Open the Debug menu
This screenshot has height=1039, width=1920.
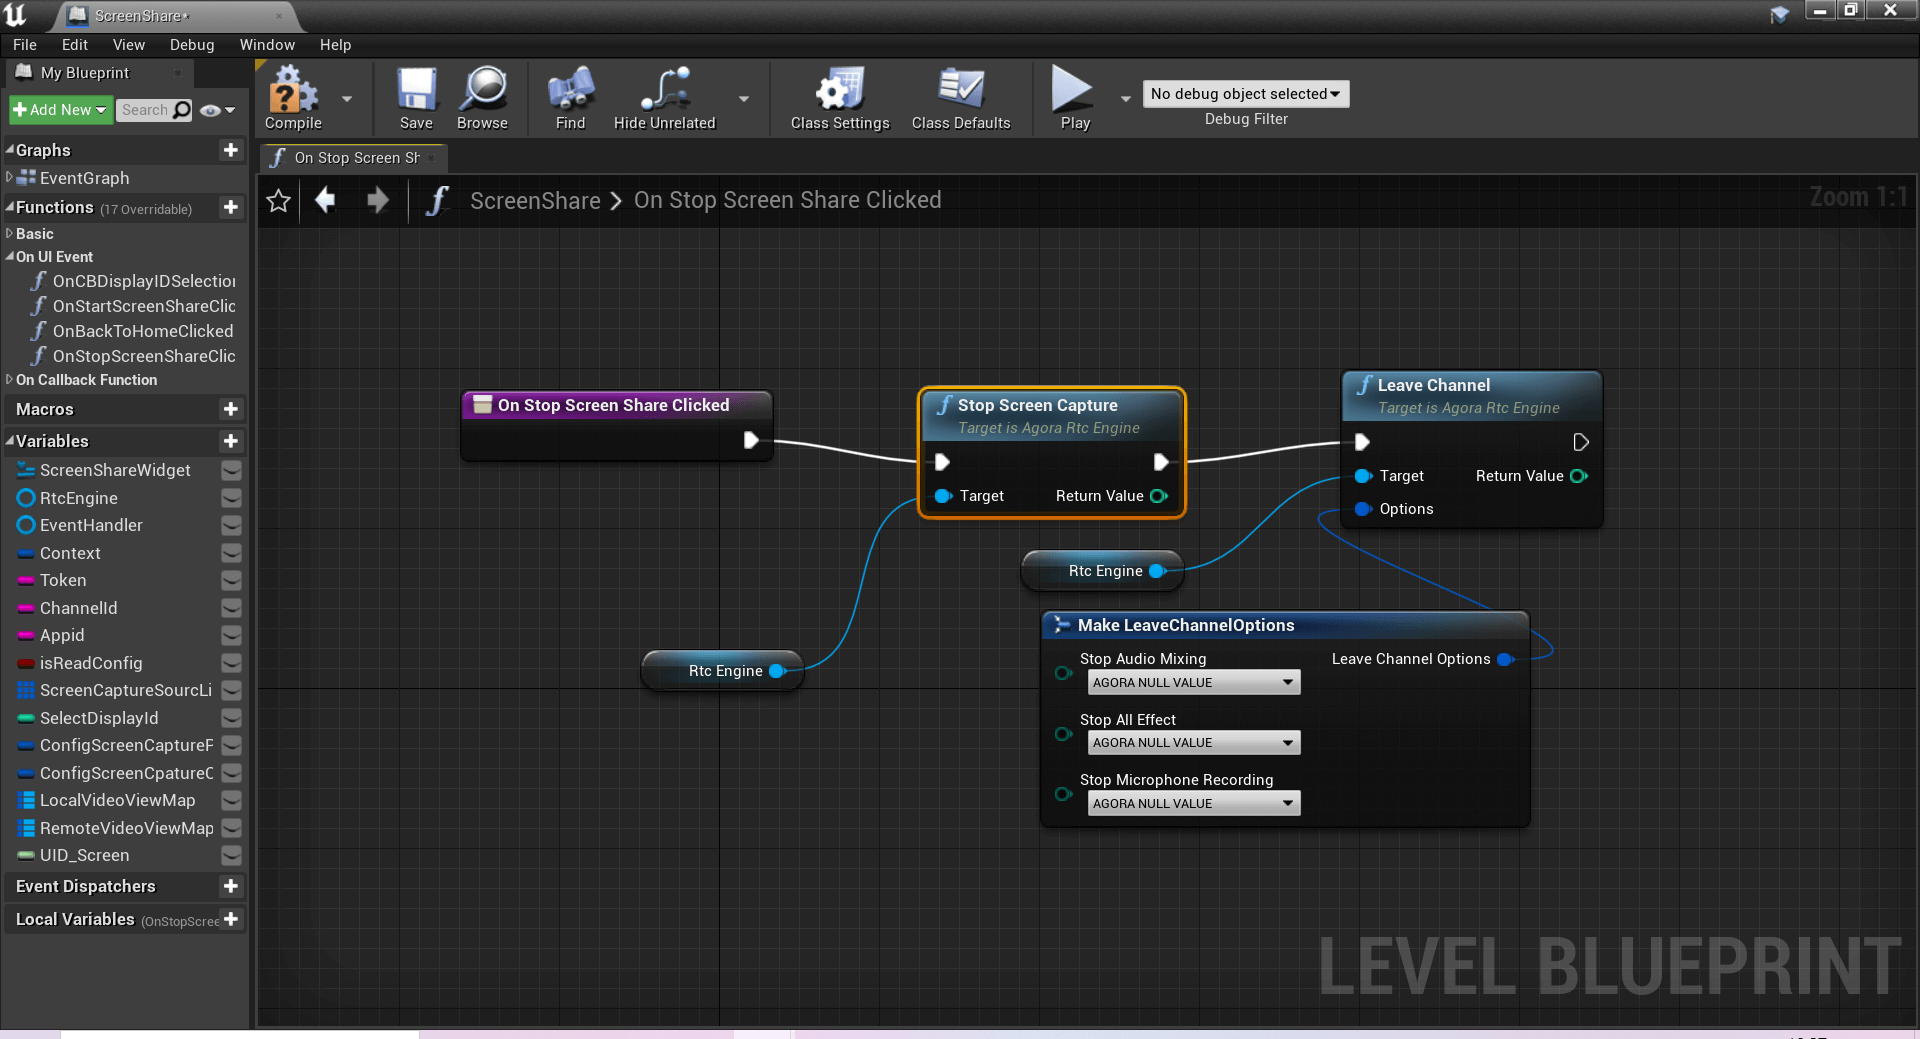[192, 45]
